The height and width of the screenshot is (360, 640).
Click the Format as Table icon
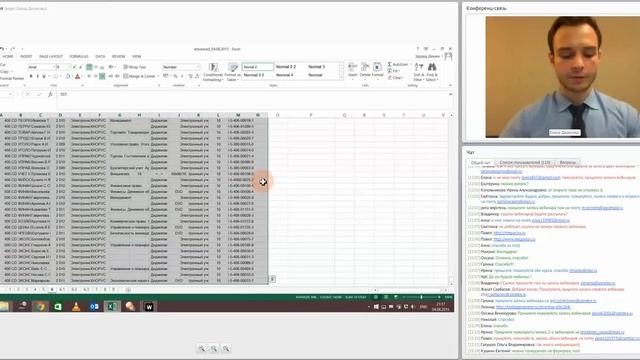[233, 67]
